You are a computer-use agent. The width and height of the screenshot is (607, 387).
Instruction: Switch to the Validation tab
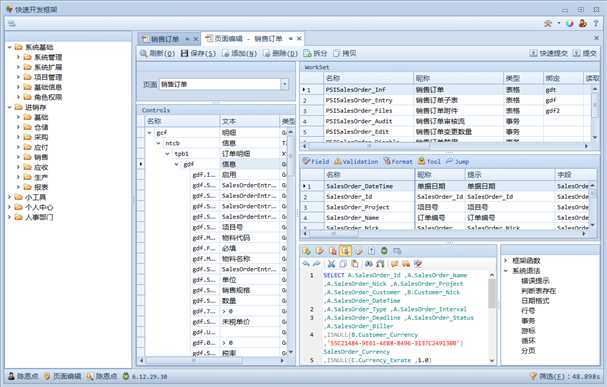(356, 162)
